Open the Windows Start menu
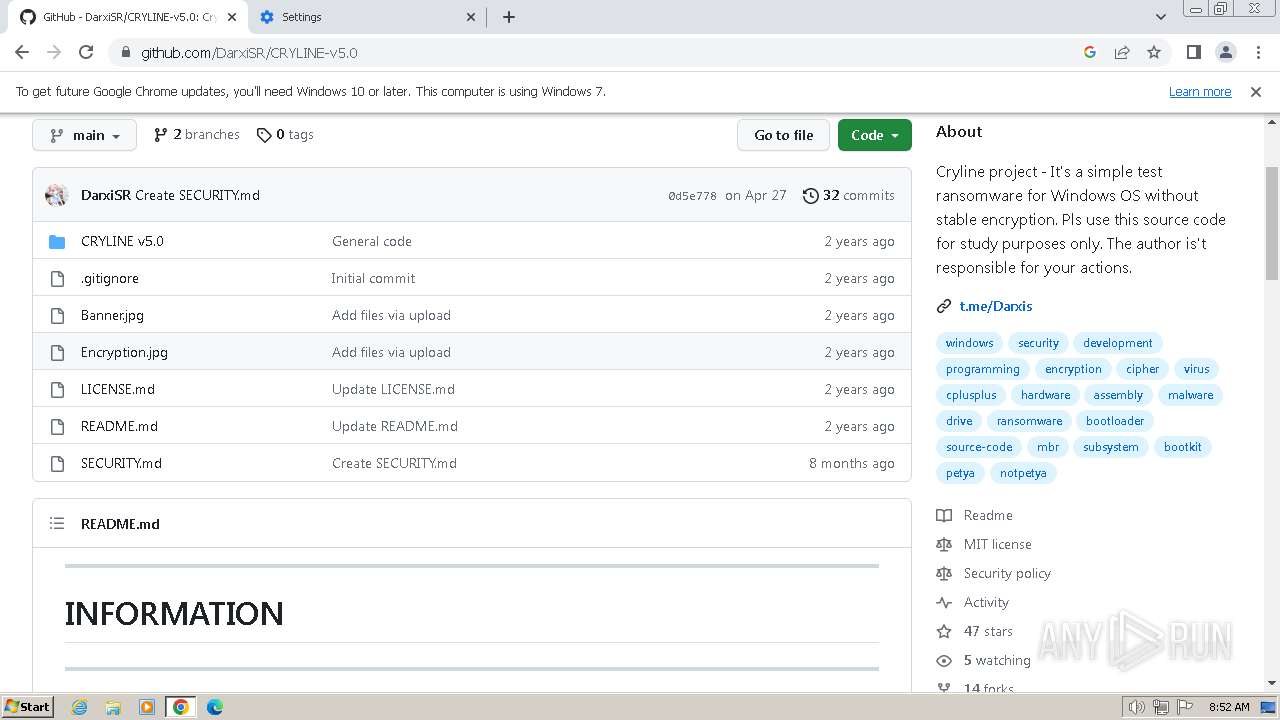Viewport: 1280px width, 720px height. click(27, 706)
